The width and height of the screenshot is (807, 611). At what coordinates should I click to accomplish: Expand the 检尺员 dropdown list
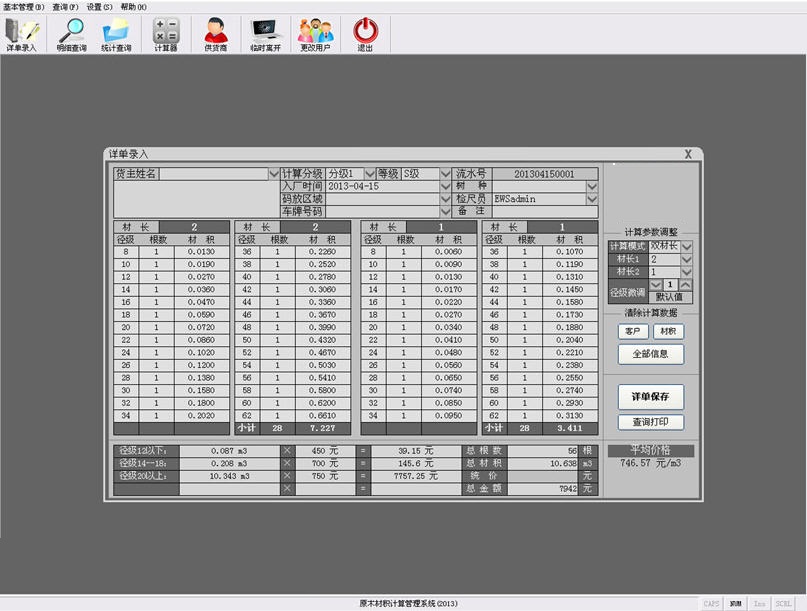[x=592, y=199]
